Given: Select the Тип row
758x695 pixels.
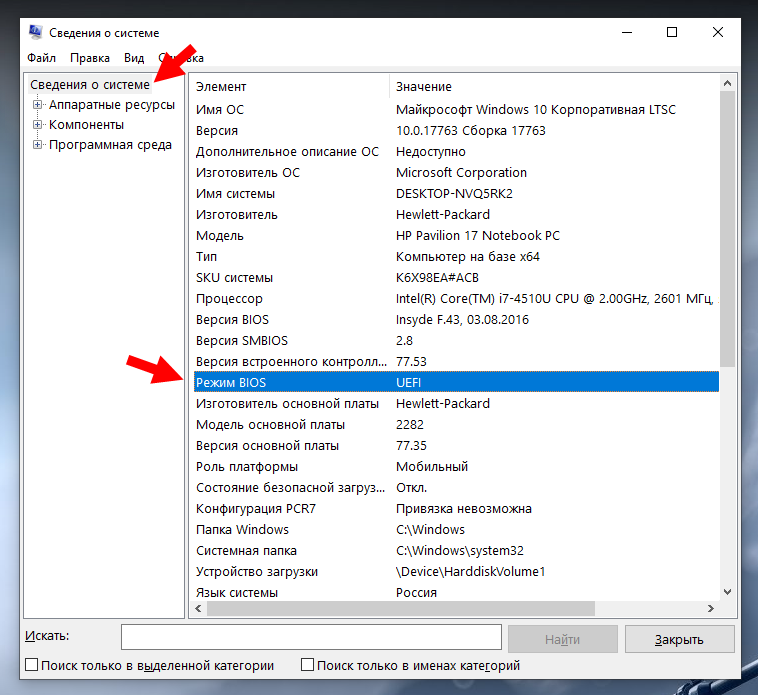Looking at the screenshot, I should point(456,257).
